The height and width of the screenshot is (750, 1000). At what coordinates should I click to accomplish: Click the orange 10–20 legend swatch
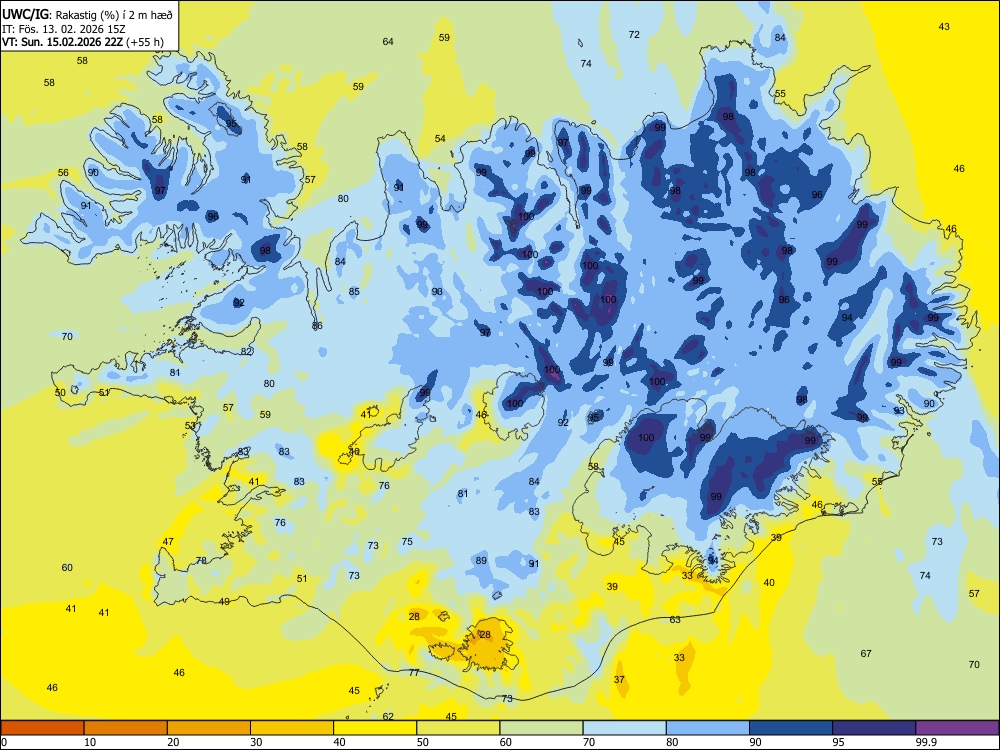126,728
